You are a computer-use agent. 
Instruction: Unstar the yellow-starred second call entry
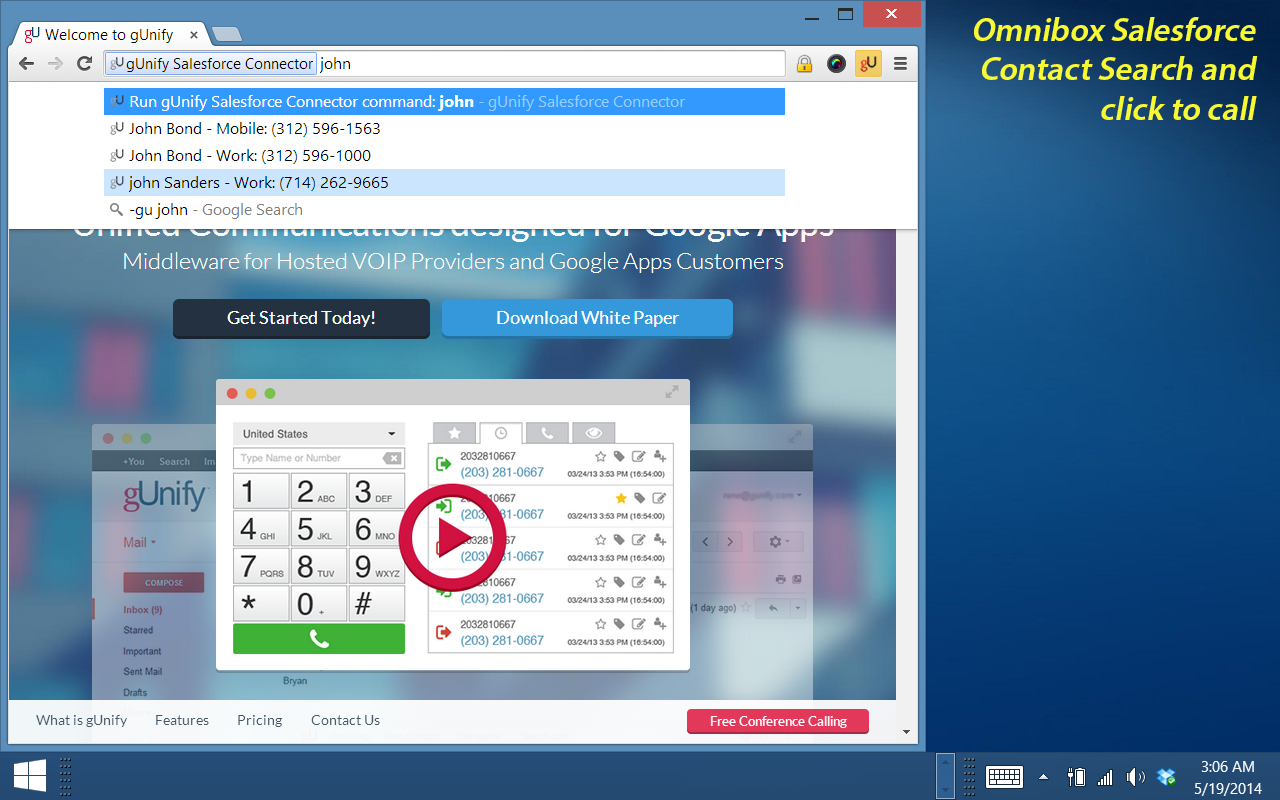click(x=621, y=498)
